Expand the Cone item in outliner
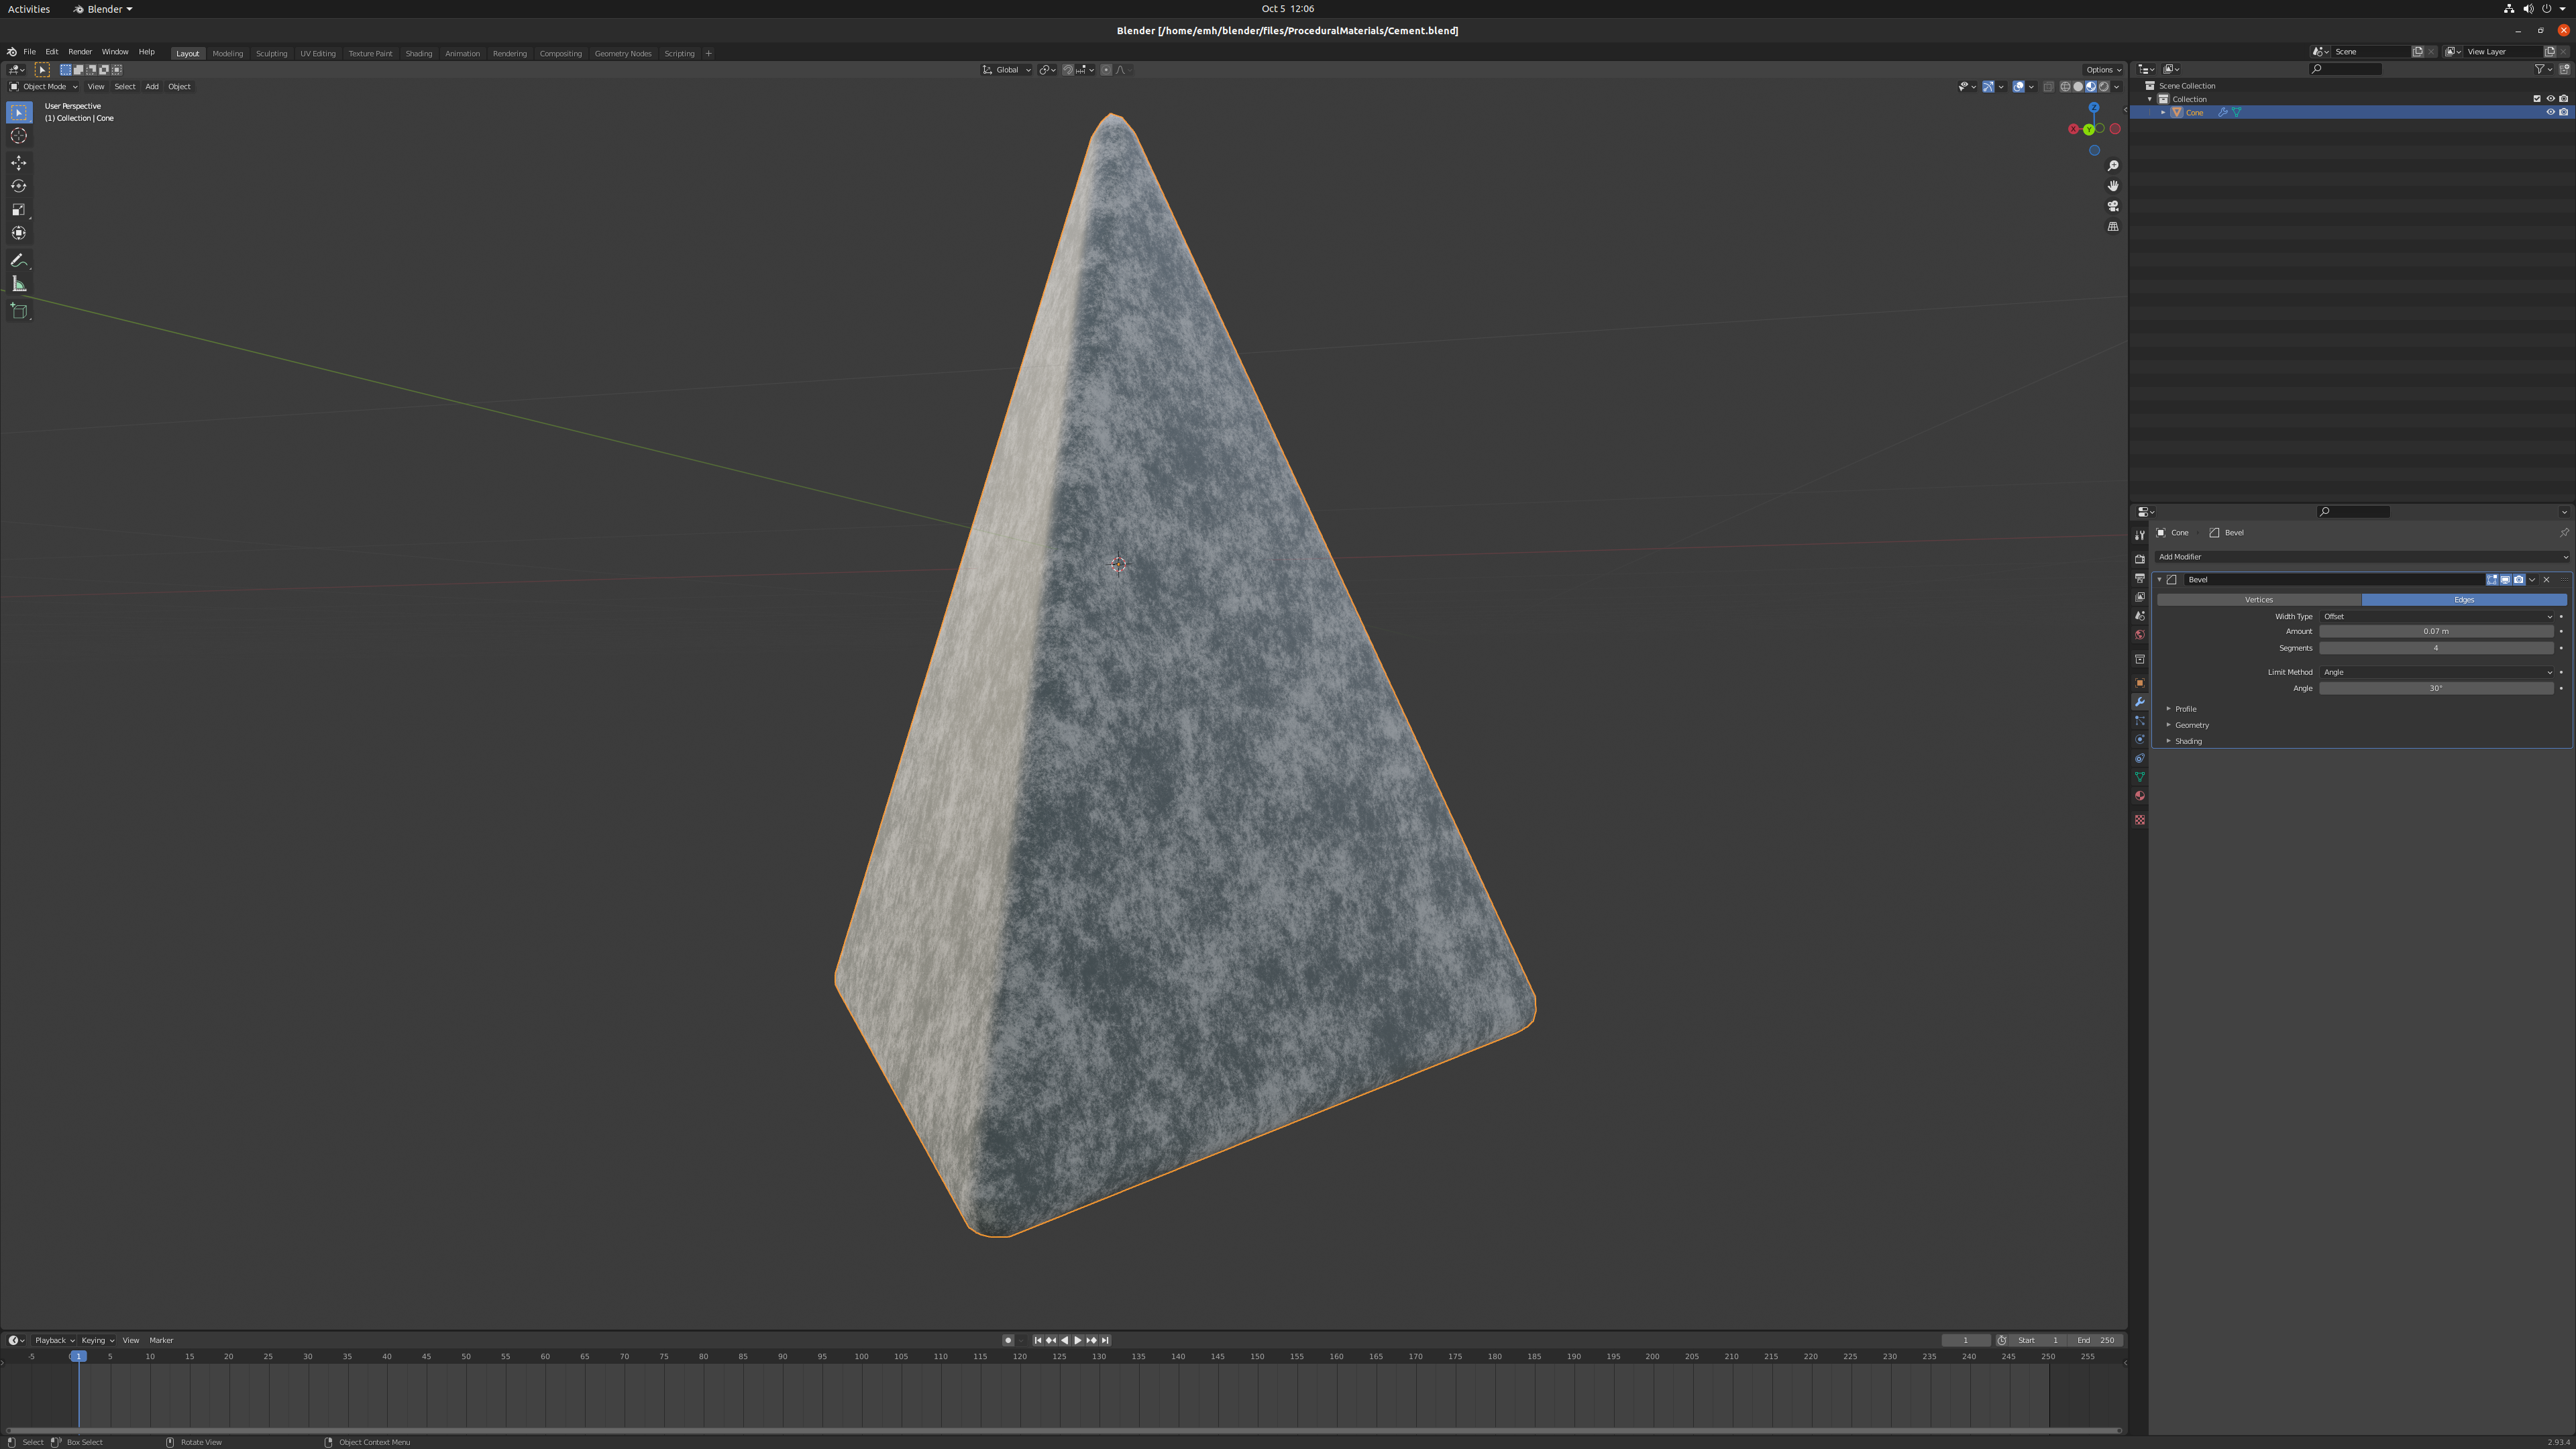 (x=2163, y=113)
